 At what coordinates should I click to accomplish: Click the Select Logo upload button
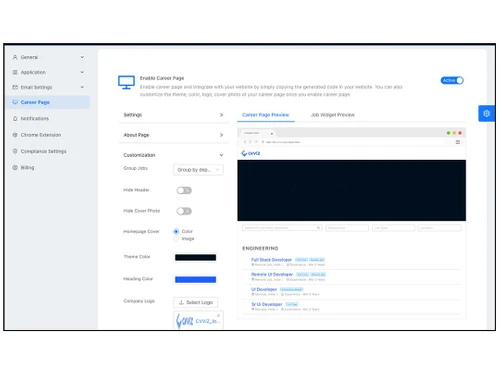pyautogui.click(x=196, y=302)
